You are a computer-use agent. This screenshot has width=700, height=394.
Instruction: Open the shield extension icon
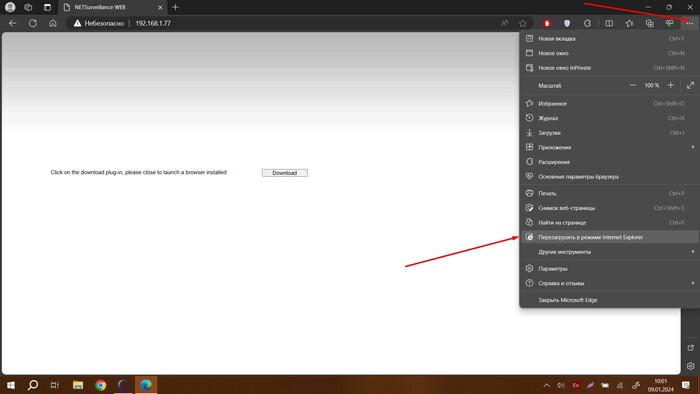point(567,23)
